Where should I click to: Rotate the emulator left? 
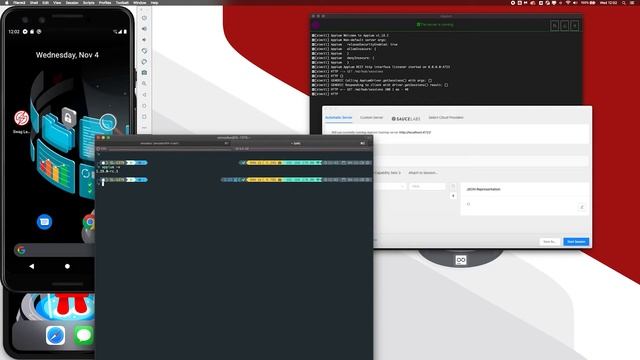tap(144, 51)
